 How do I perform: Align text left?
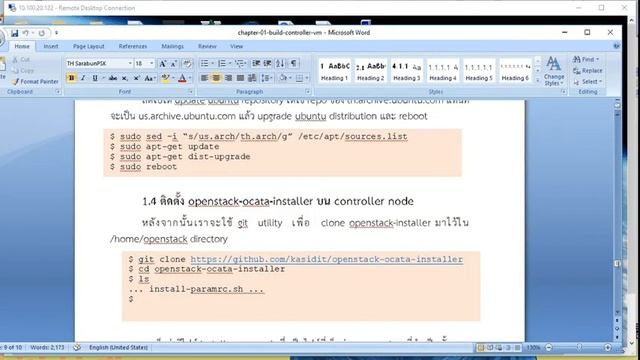pos(204,78)
